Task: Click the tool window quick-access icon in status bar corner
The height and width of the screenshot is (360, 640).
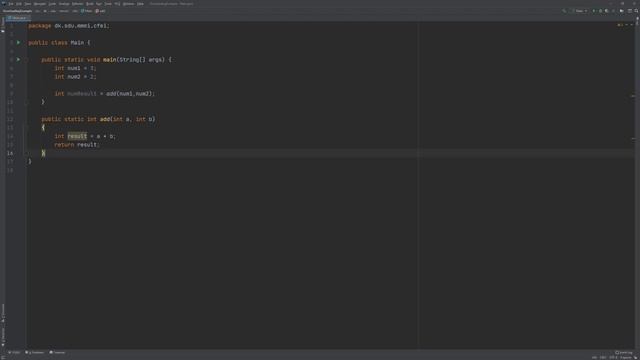Action: tap(2, 358)
